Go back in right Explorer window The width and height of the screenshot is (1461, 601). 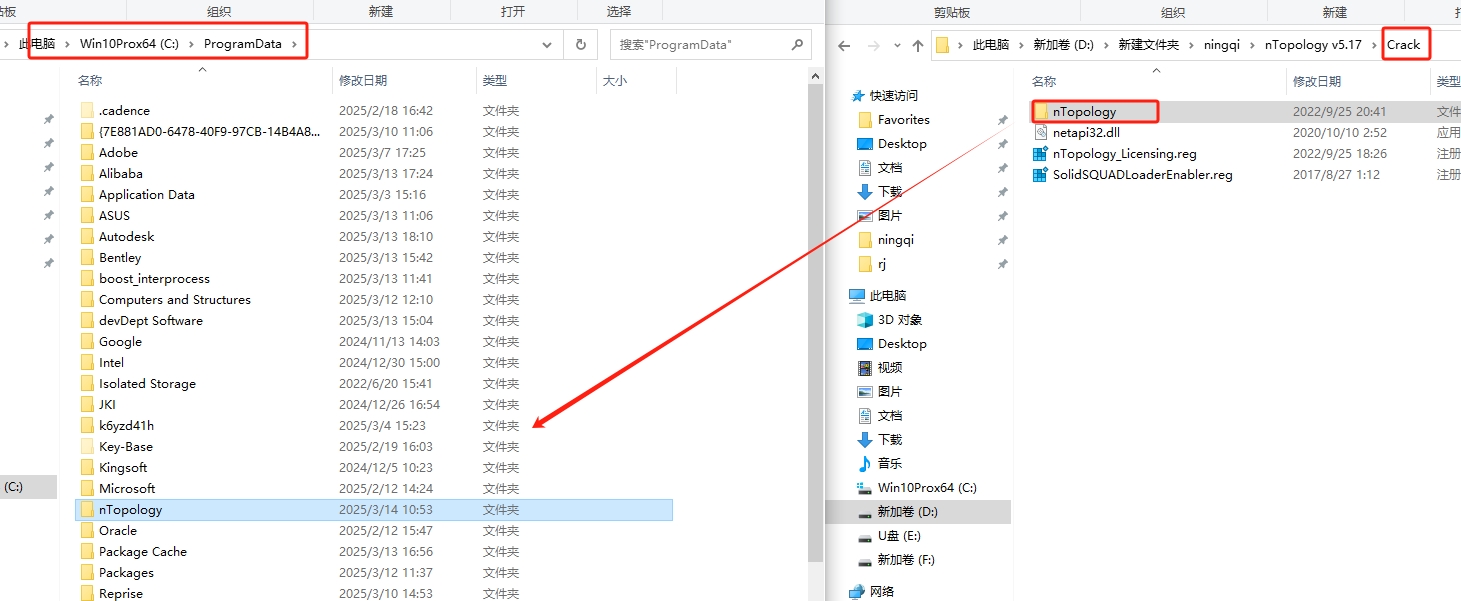click(x=843, y=45)
